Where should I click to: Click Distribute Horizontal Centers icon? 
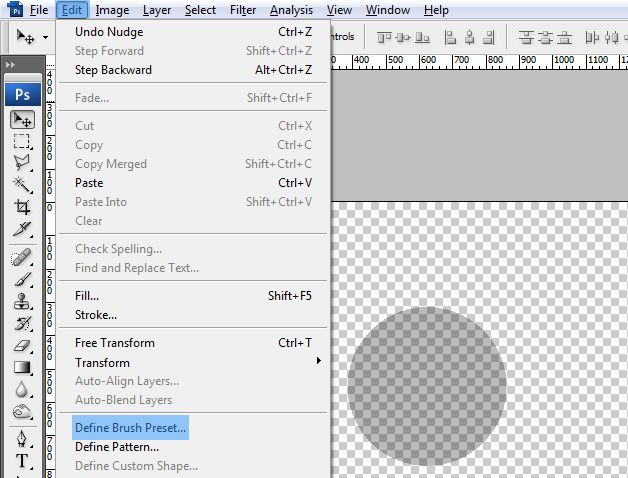(x=611, y=38)
